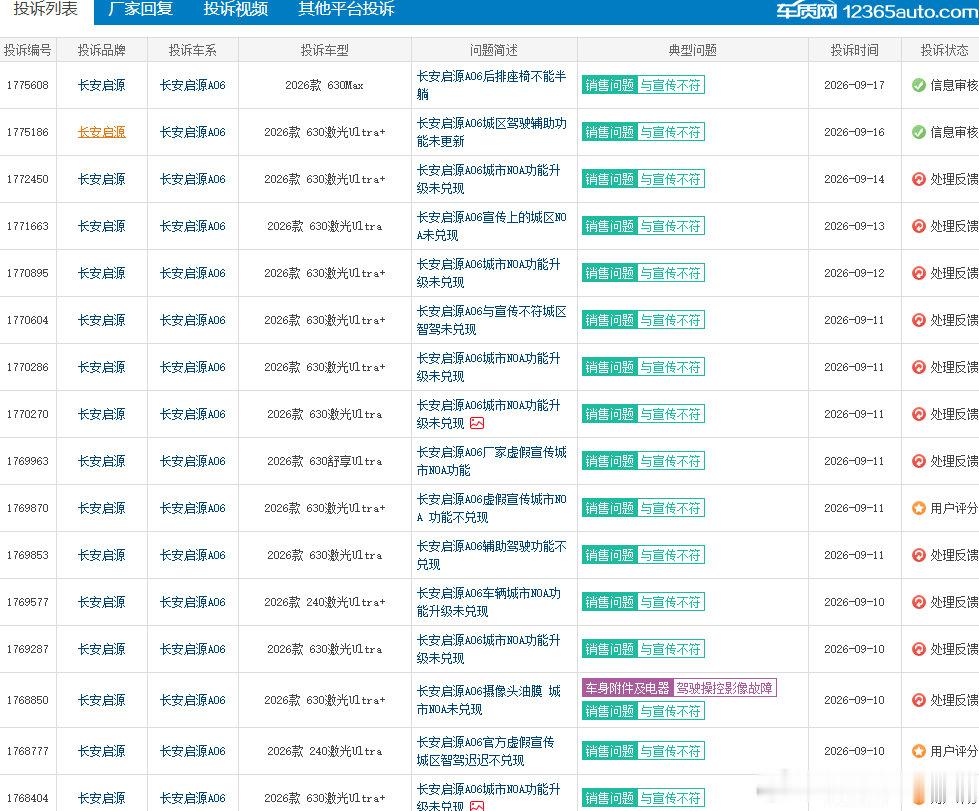Click 长安启源A06 series link in row 1775608
Viewport: 979px width, 811px height.
coord(192,86)
